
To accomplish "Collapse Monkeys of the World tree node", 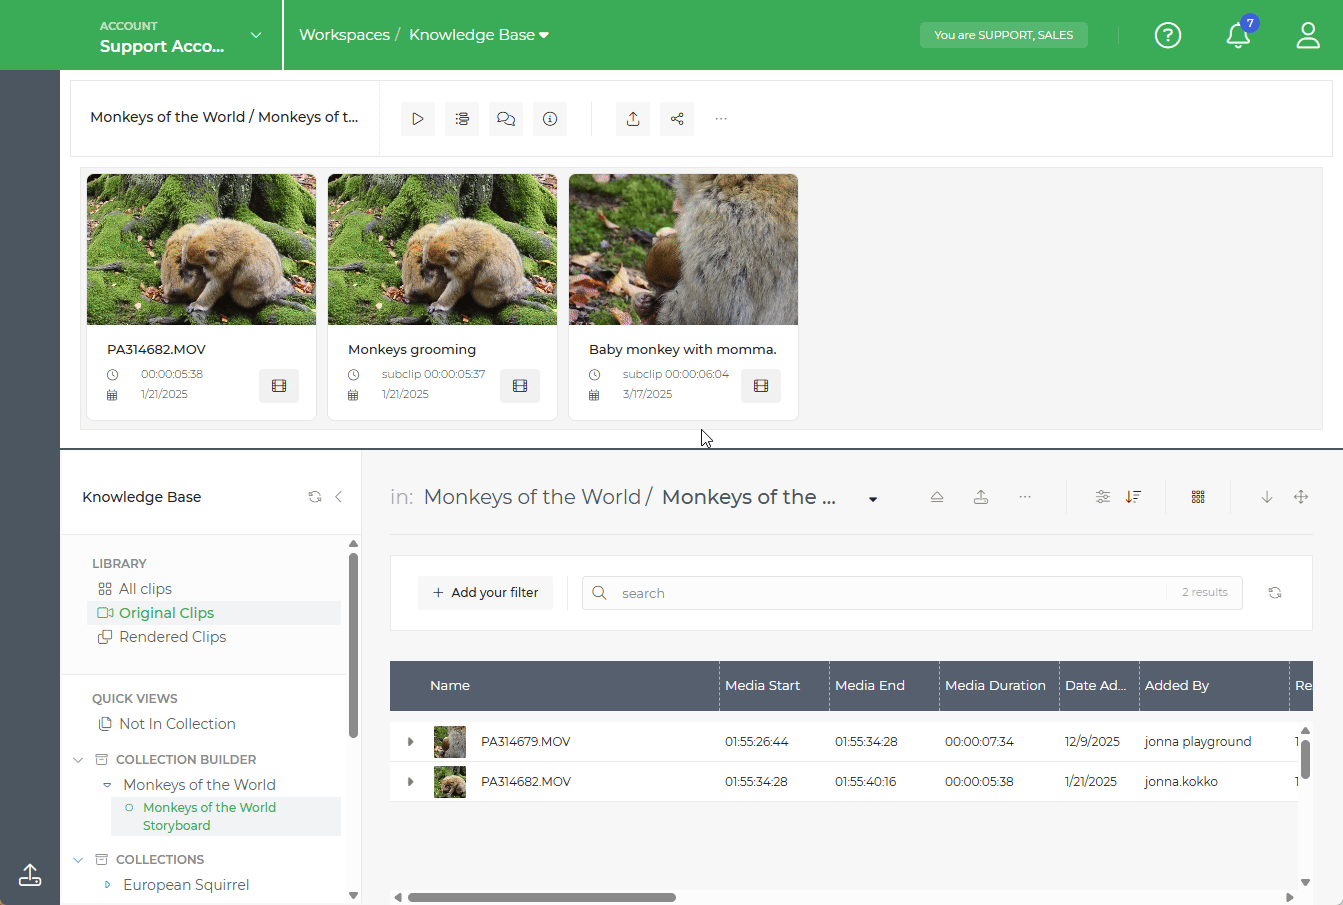I will click(107, 785).
